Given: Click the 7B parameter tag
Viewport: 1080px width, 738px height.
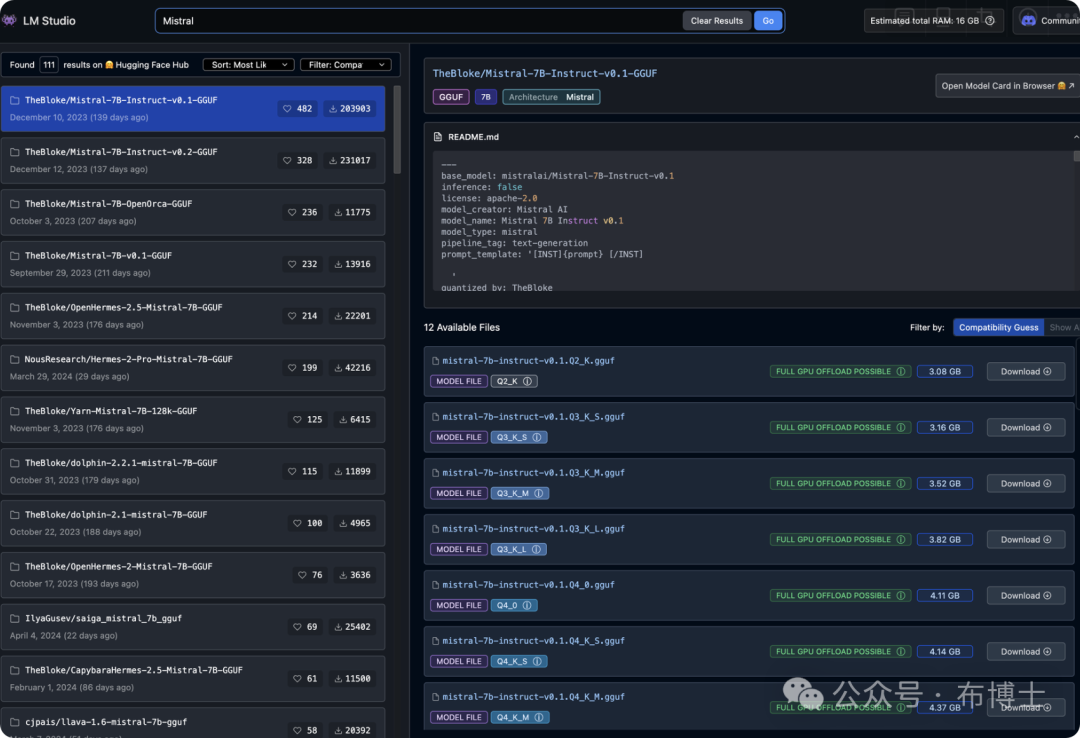Looking at the screenshot, I should [486, 97].
